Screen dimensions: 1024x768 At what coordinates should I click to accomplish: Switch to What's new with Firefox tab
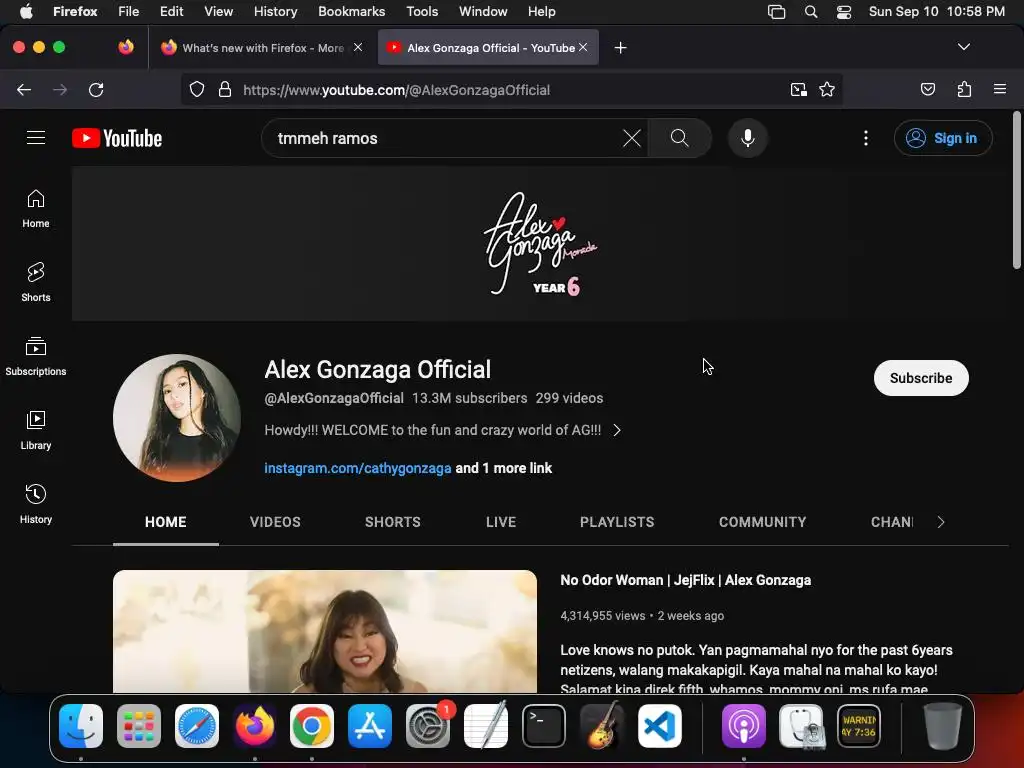(x=261, y=48)
